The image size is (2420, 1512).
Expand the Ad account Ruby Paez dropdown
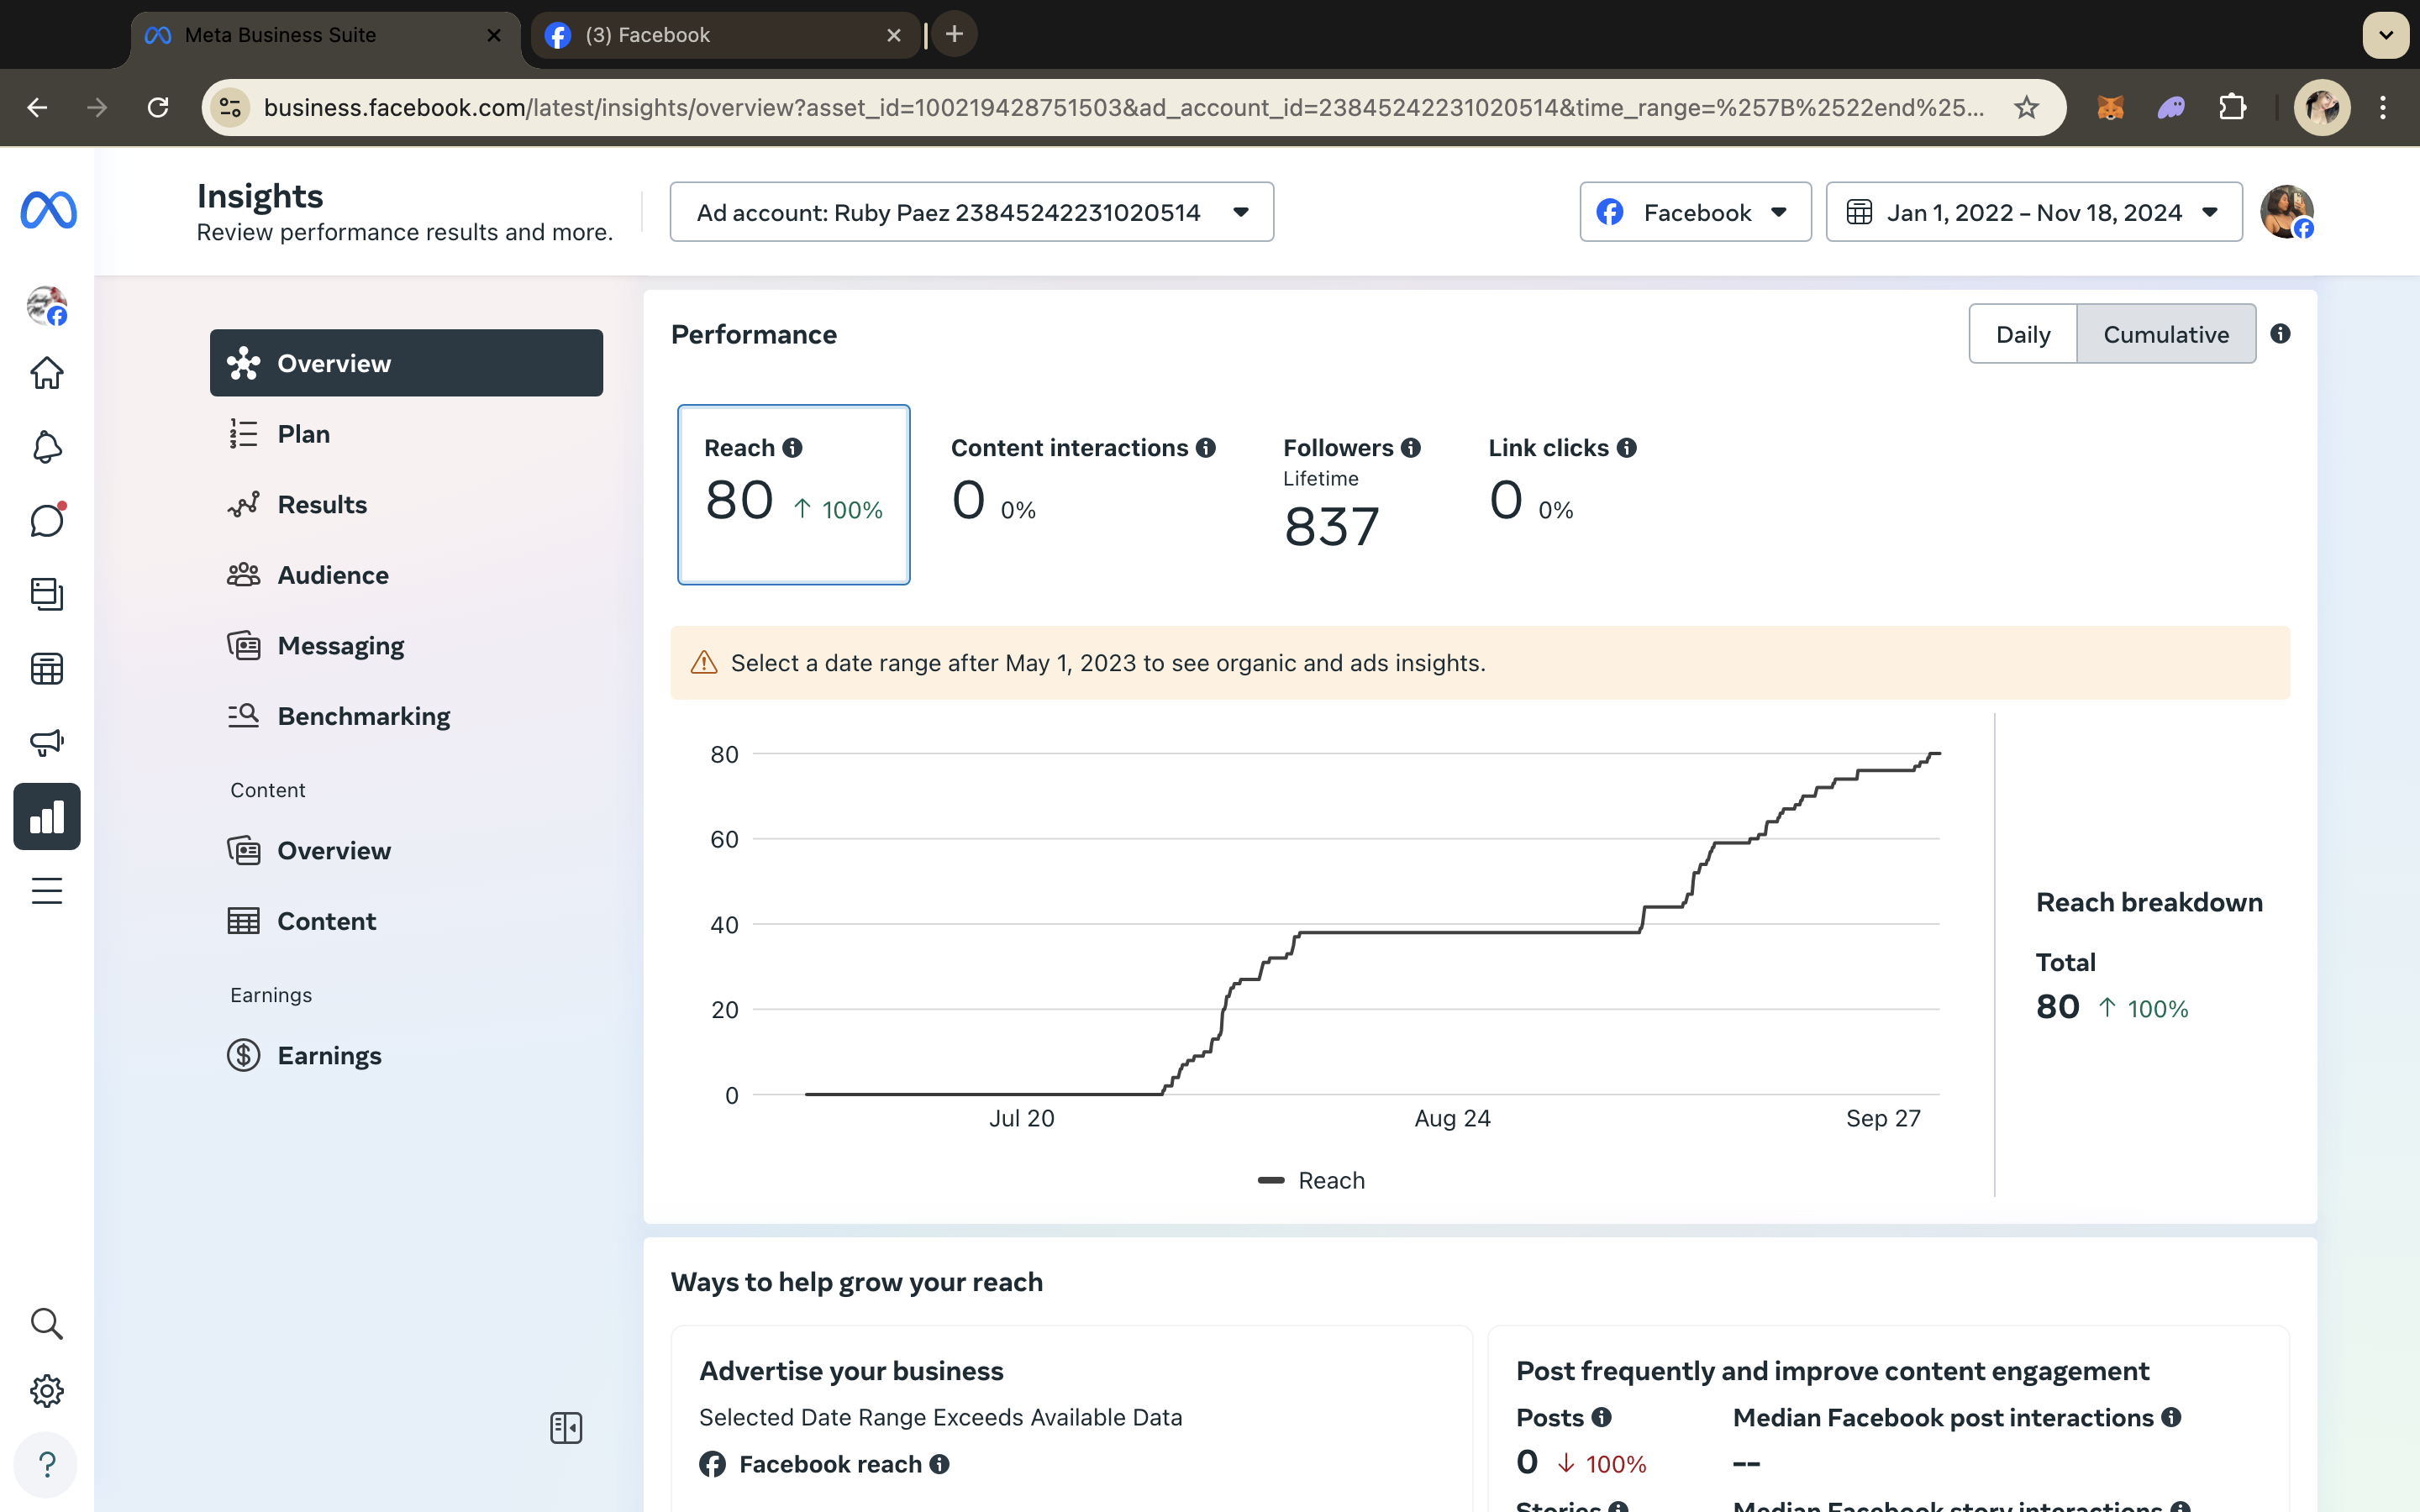click(x=971, y=212)
